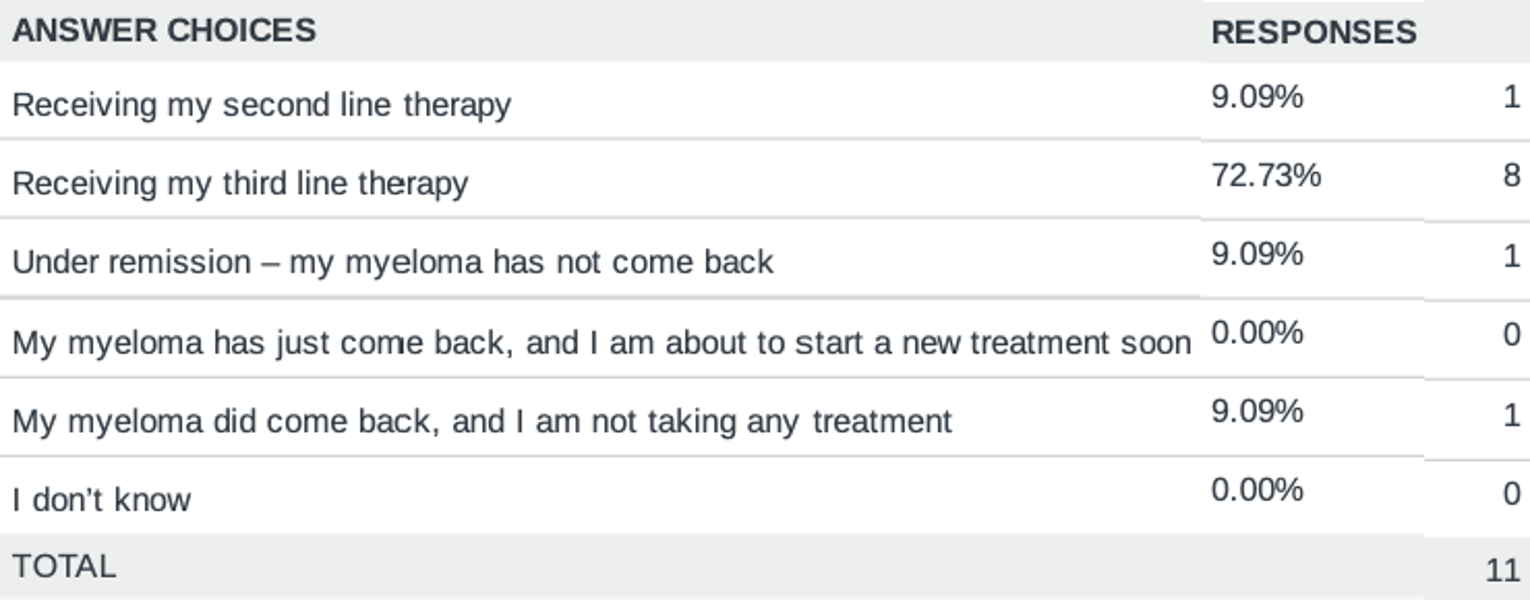Select the 'not taking any treatment' answer text
1530x600 pixels.
(481, 421)
